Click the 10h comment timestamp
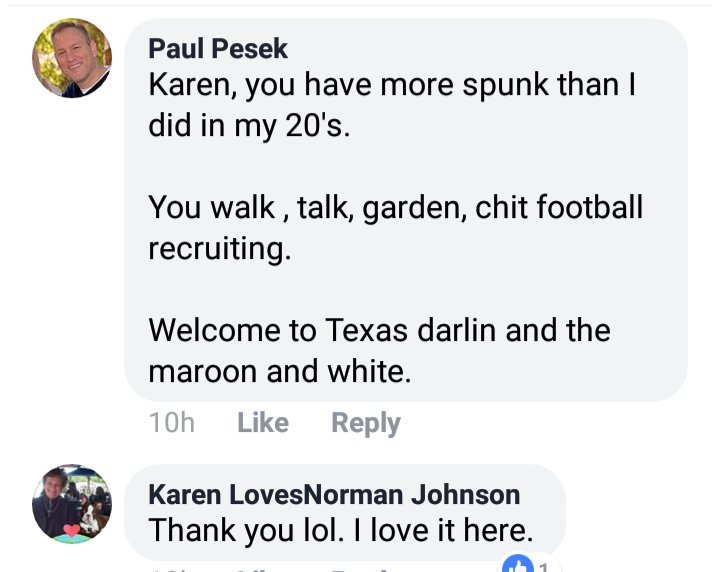Viewport: 720px width, 572px height. (171, 423)
